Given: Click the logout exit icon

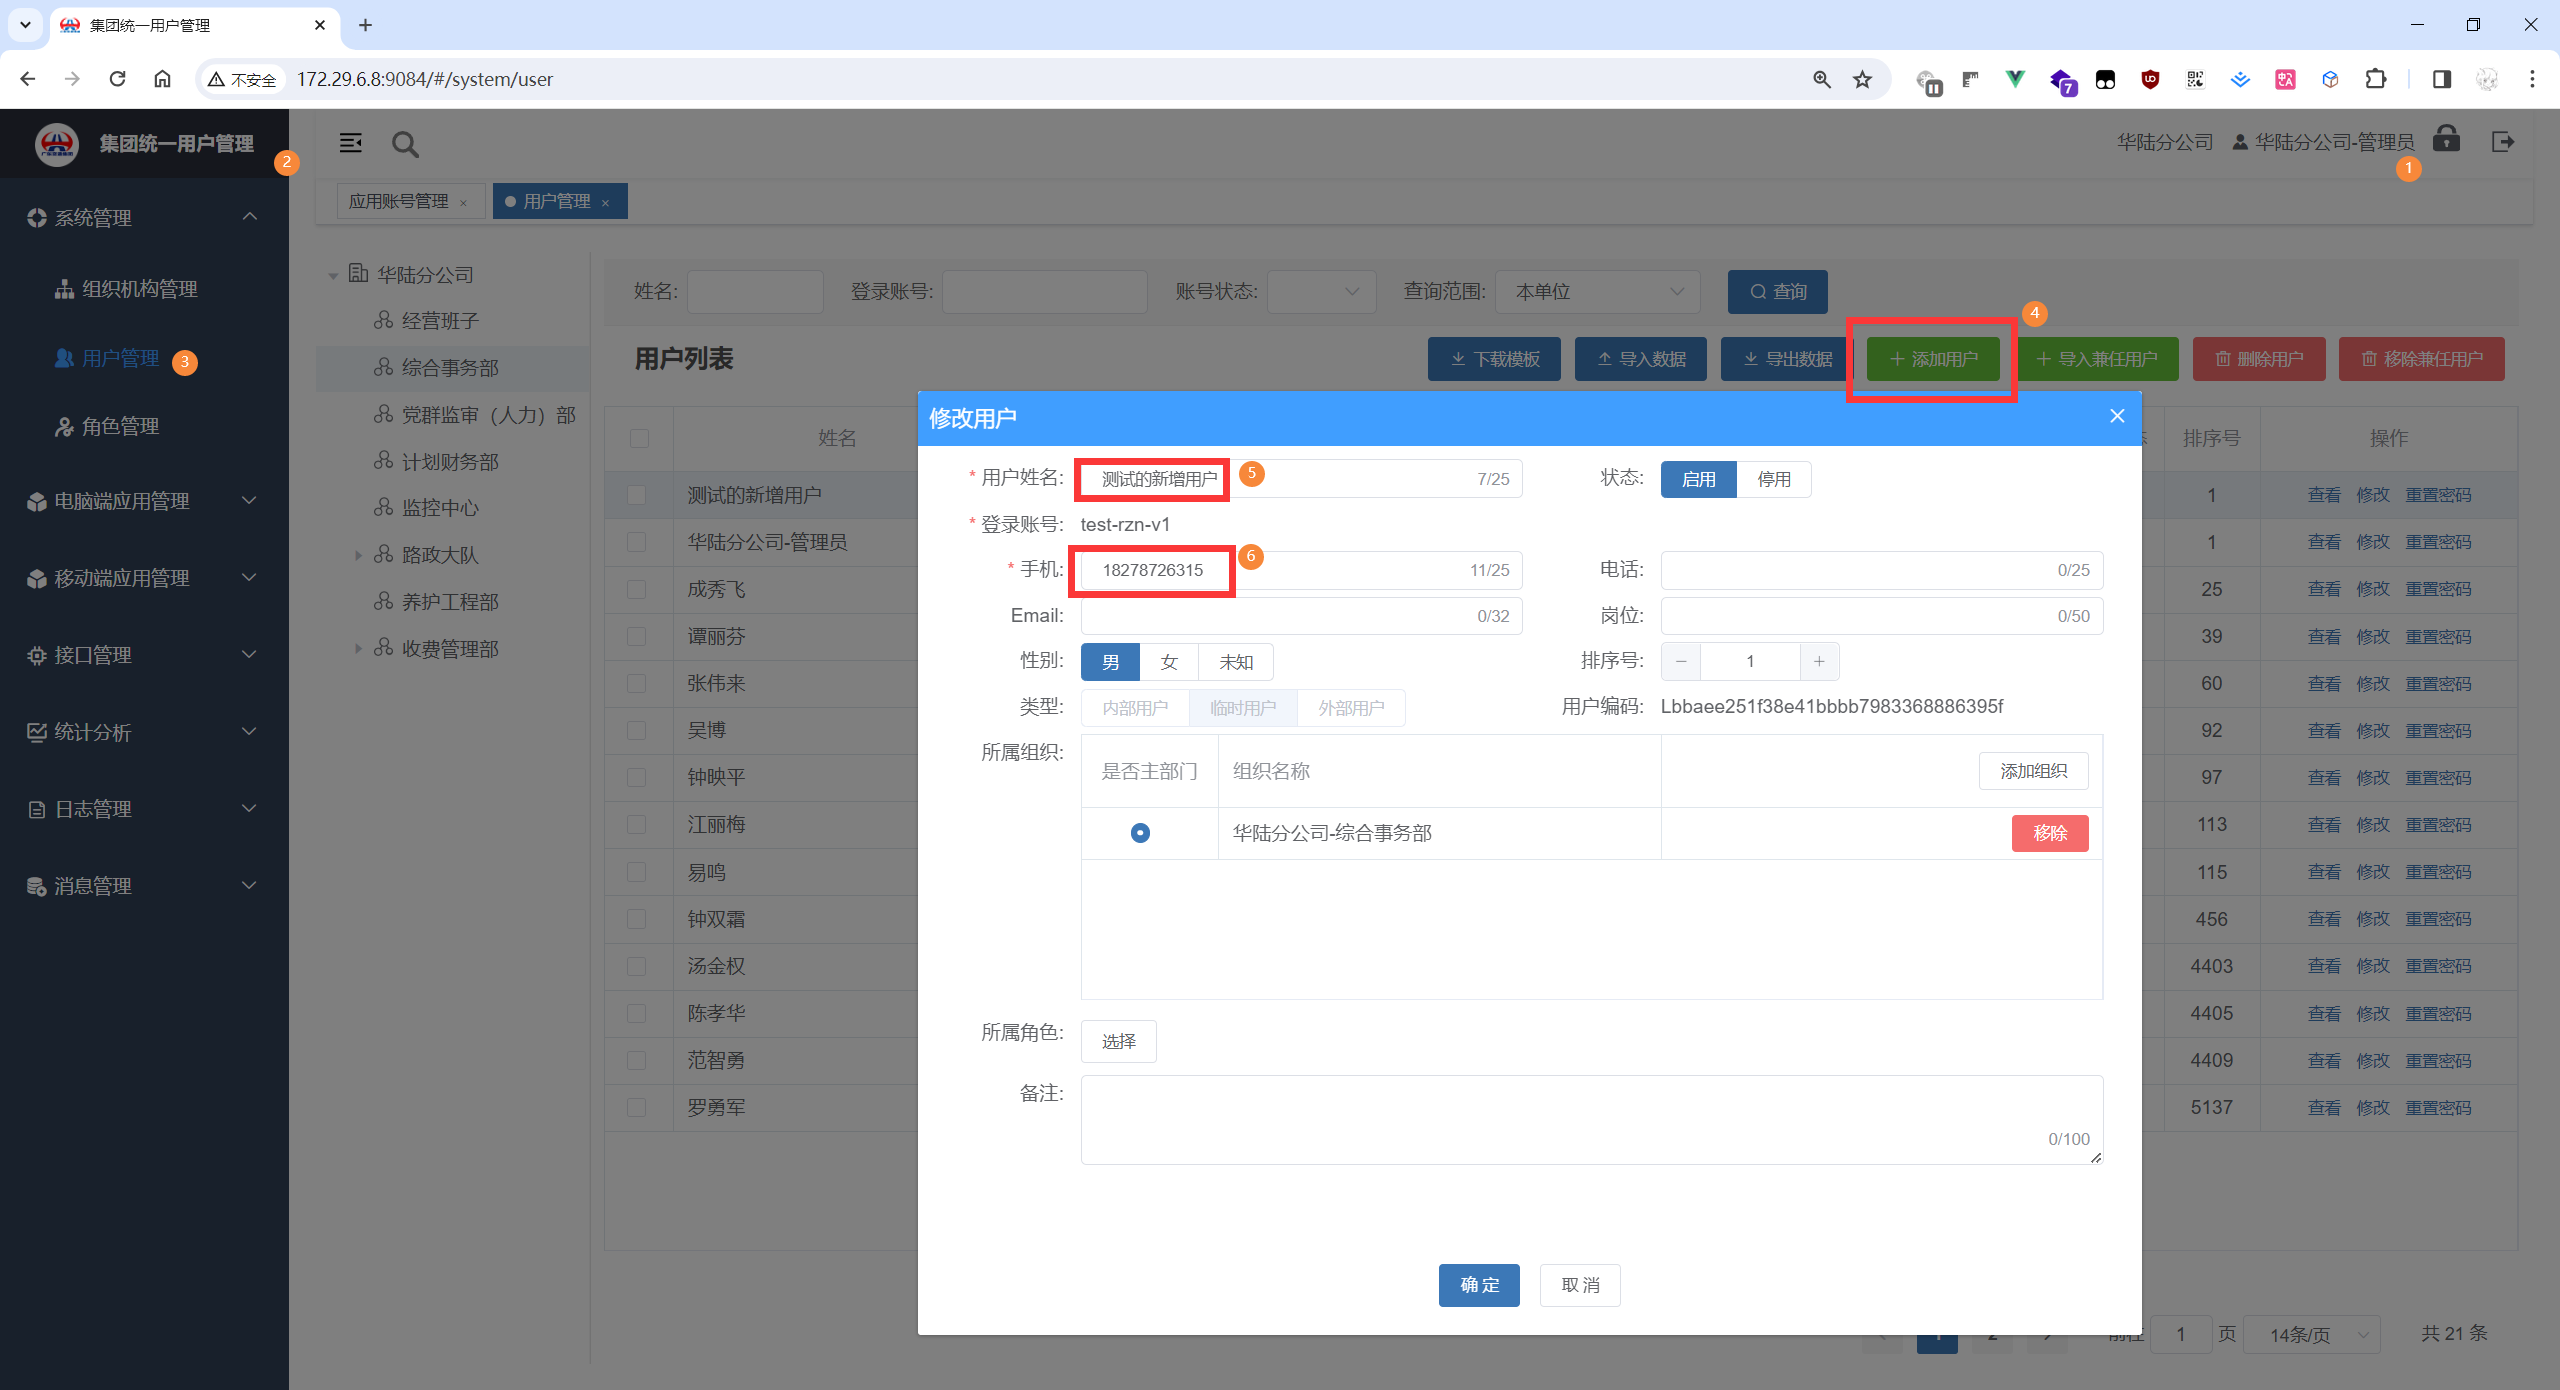Looking at the screenshot, I should (2503, 142).
